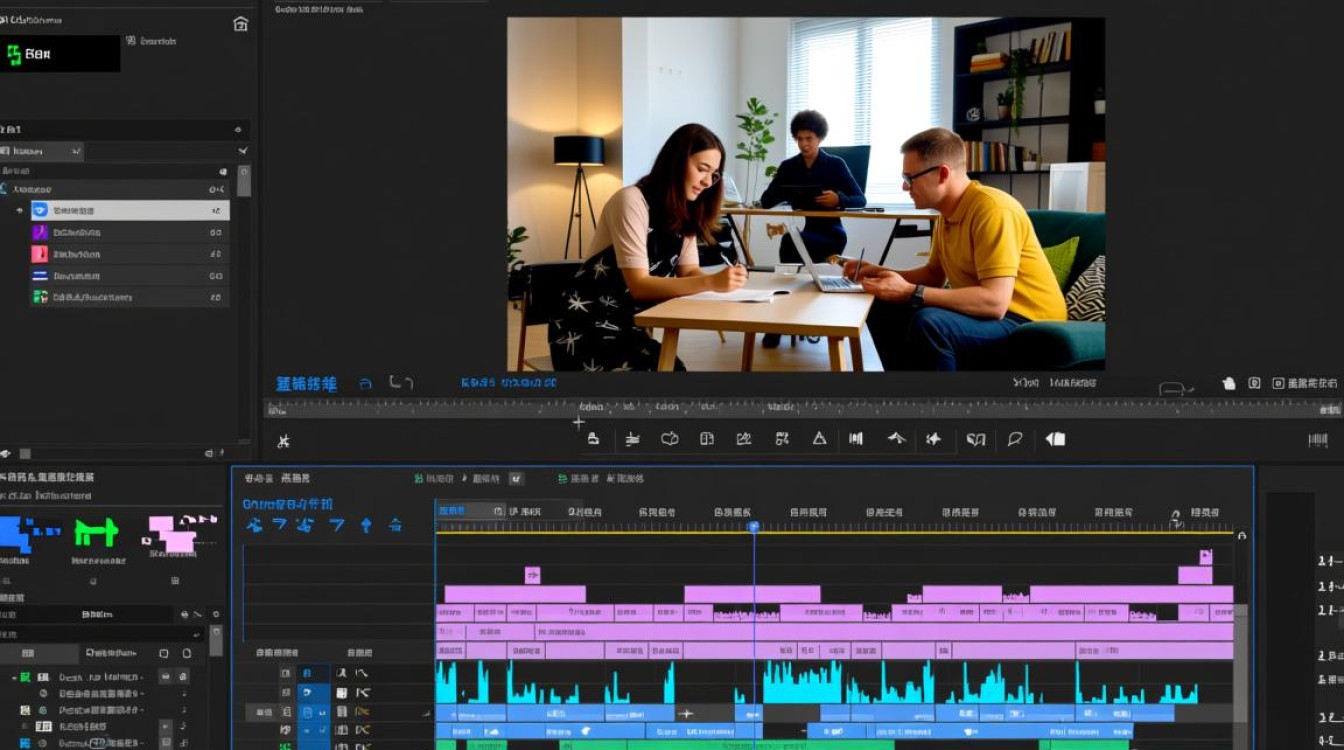This screenshot has height=750, width=1344.
Task: Click the upper-left panel's vertical scrollbar
Action: (244, 180)
